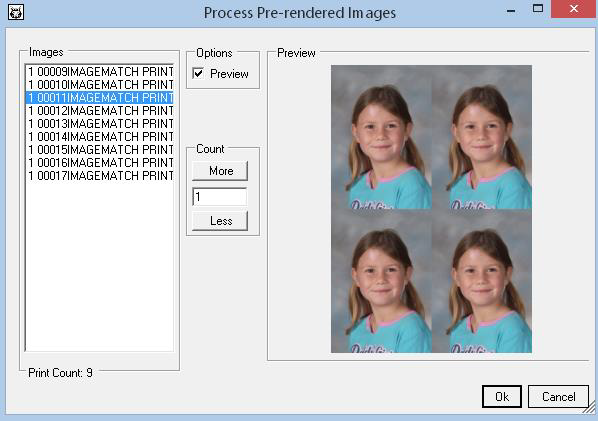598x421 pixels.
Task: Select the highlighted 00011 IMAGEMATCH PRINT entry
Action: click(x=100, y=98)
